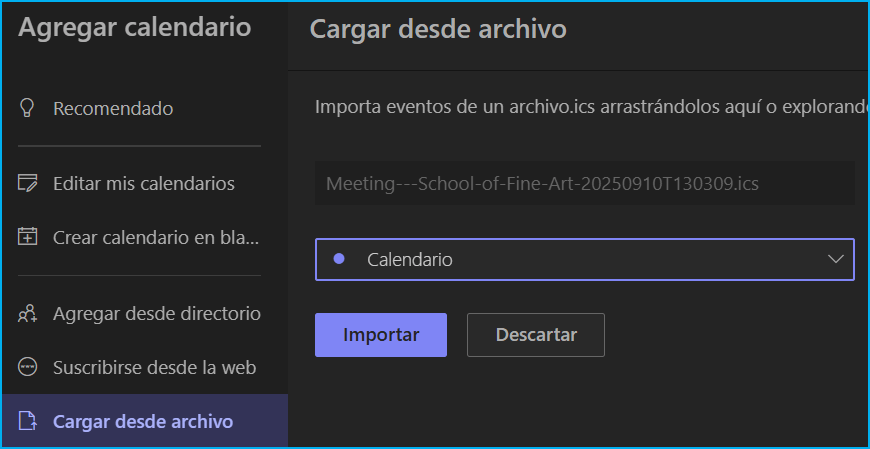870x449 pixels.
Task: Open the Recomendado section
Action: (x=113, y=108)
